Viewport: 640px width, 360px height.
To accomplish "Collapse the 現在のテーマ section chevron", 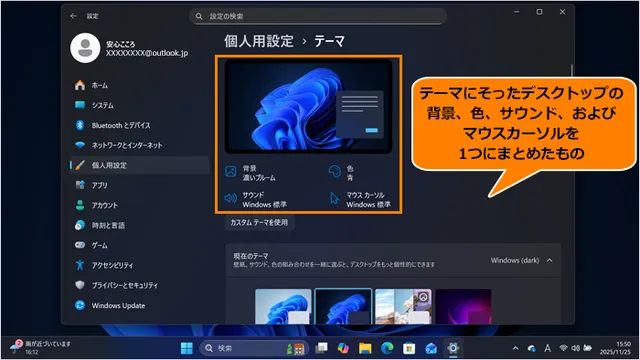I will pyautogui.click(x=550, y=260).
